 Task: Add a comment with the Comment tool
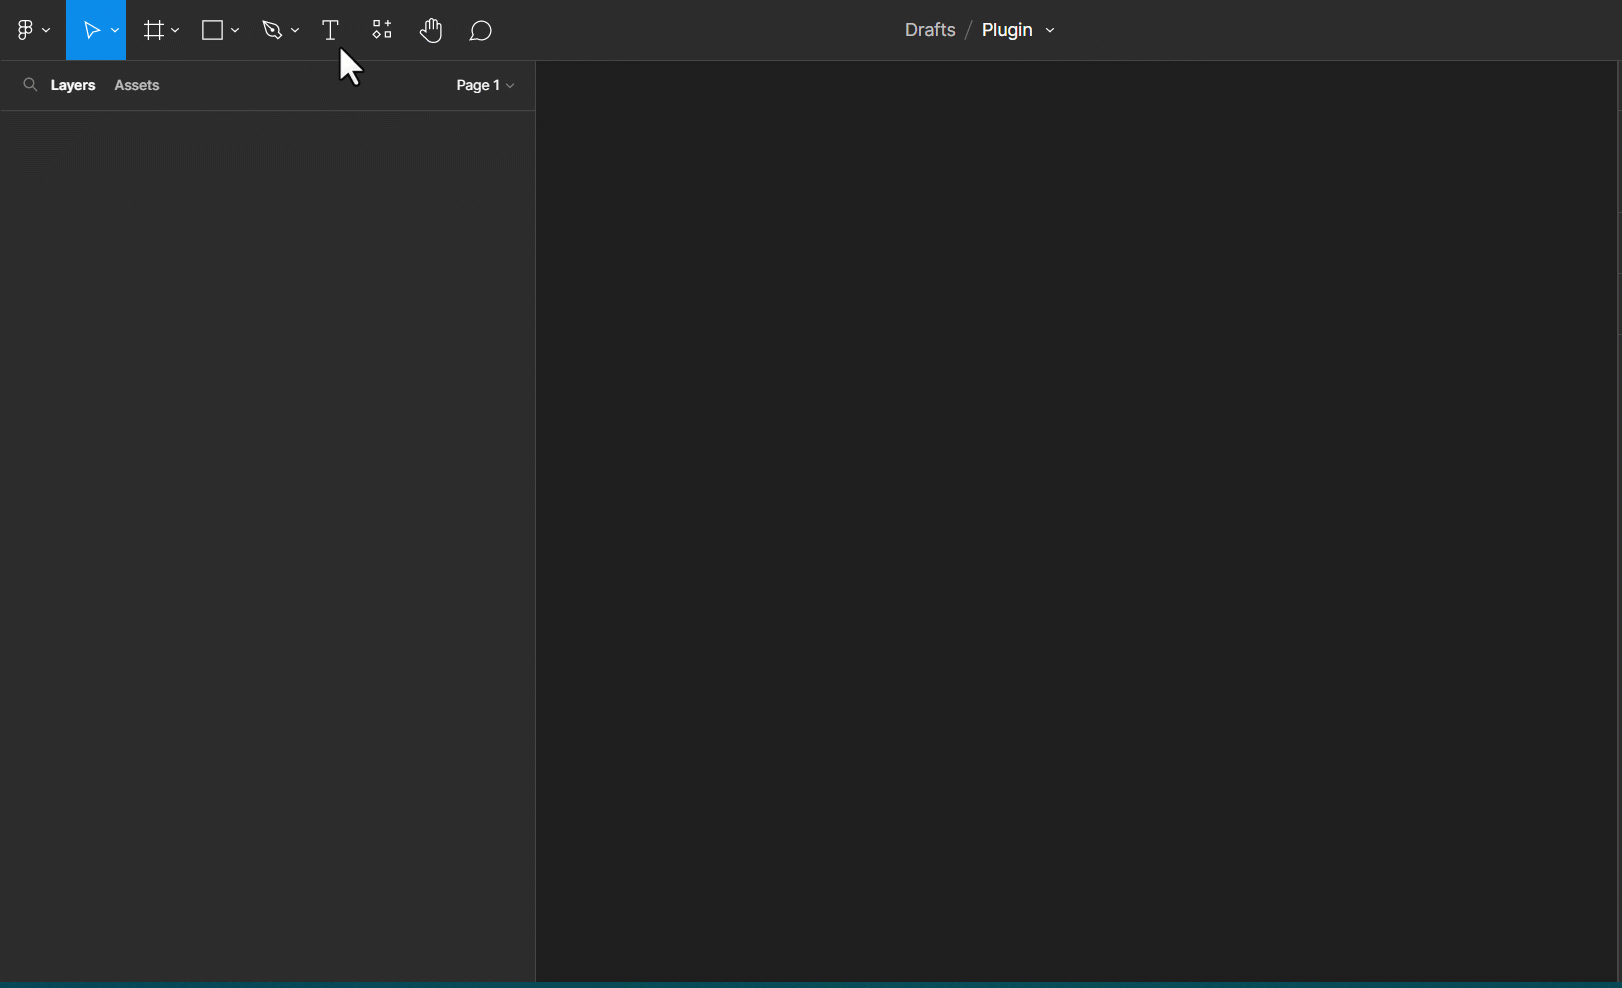pos(481,29)
